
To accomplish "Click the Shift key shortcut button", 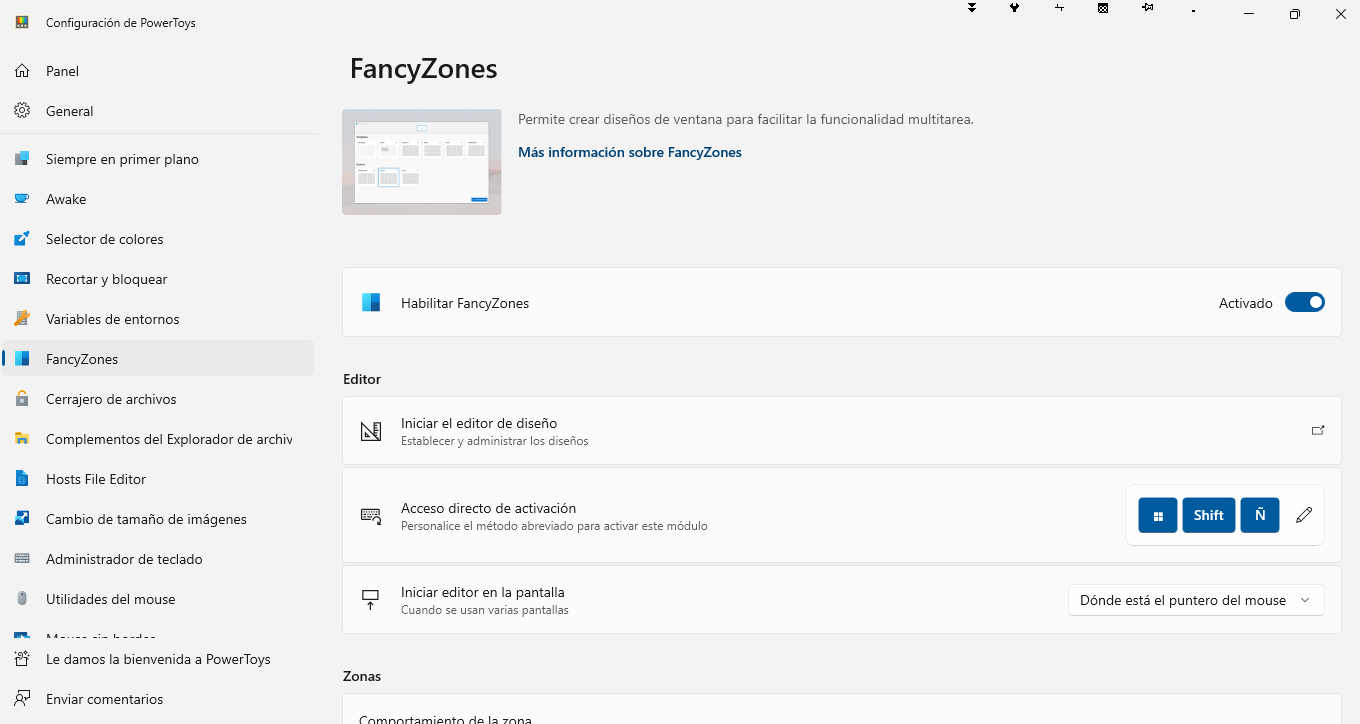I will tap(1208, 515).
